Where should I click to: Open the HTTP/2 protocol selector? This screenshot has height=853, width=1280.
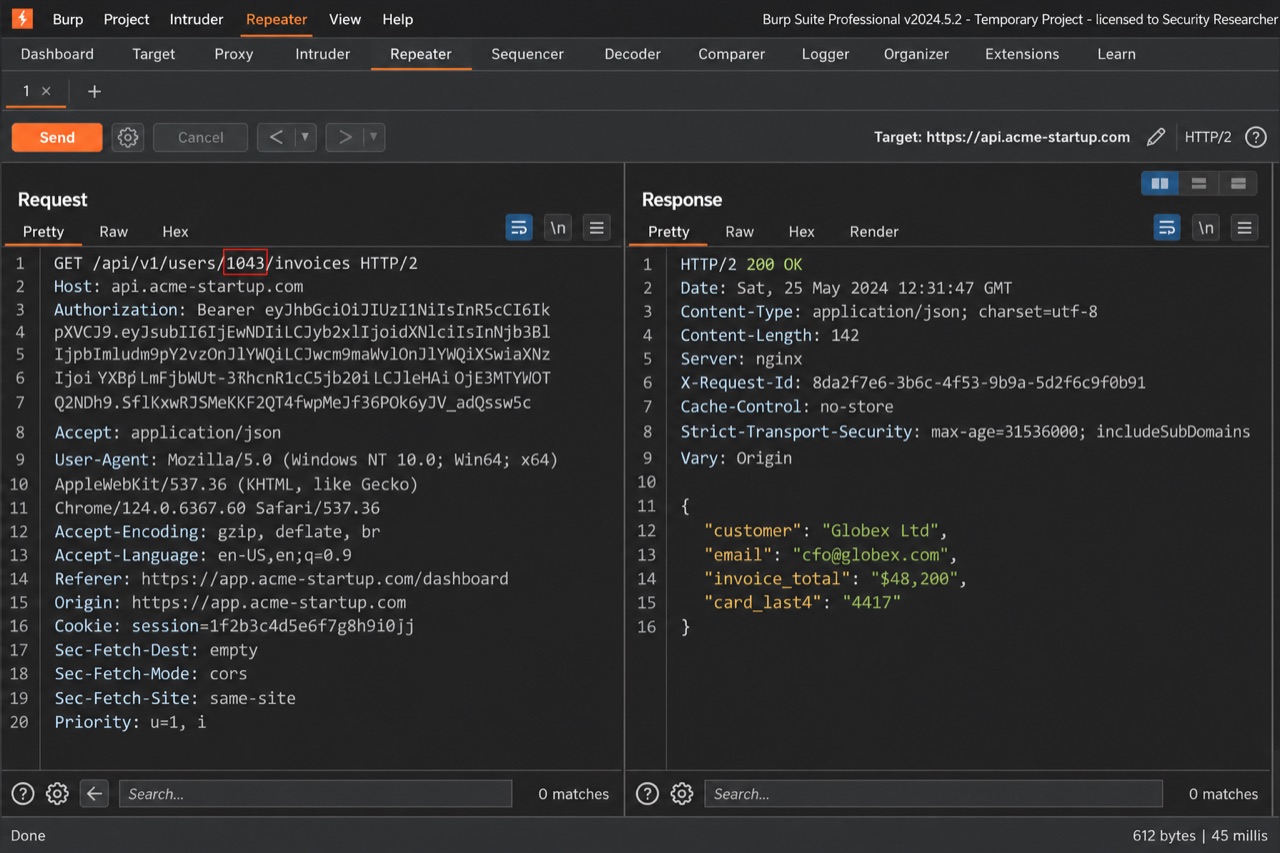1208,137
